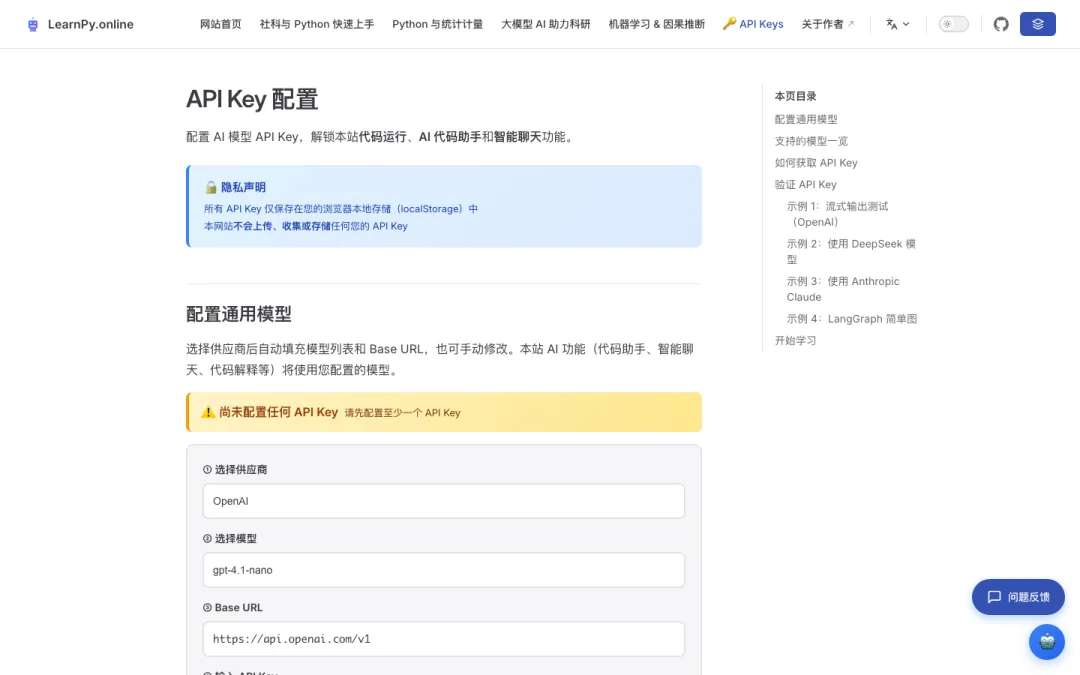1080x675 pixels.
Task: Jump to 示例 1 流式输出测试 outline item
Action: point(838,214)
